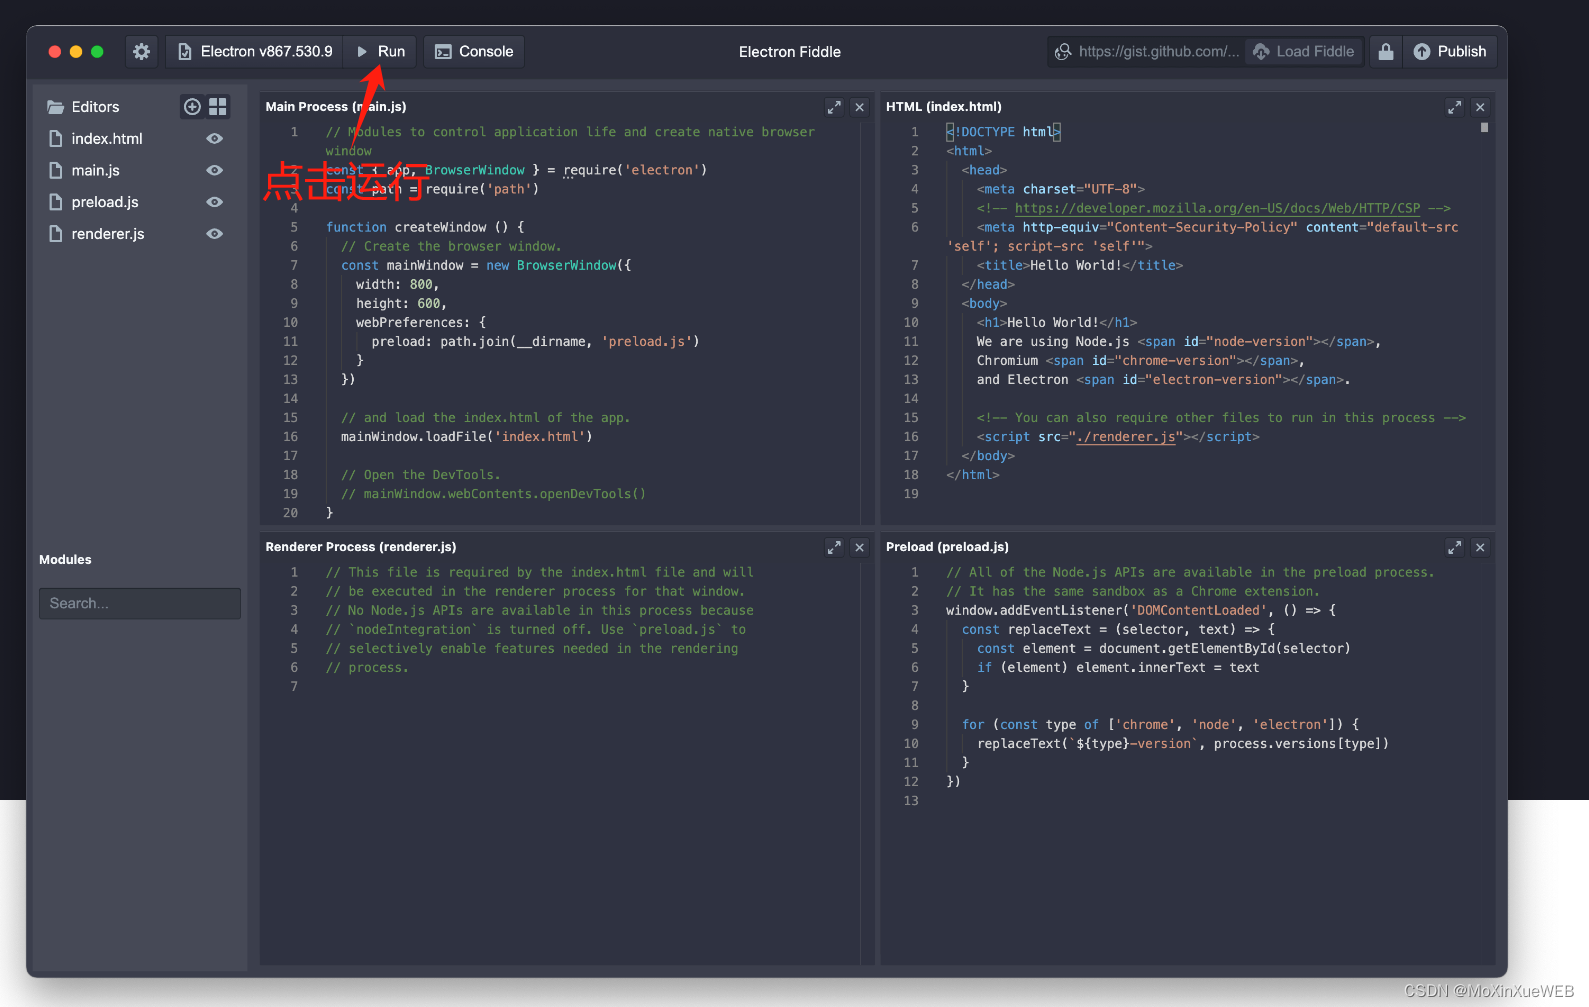Click the ./renderer.js link in HTML editor
The image size is (1589, 1007).
pyautogui.click(x=1126, y=437)
